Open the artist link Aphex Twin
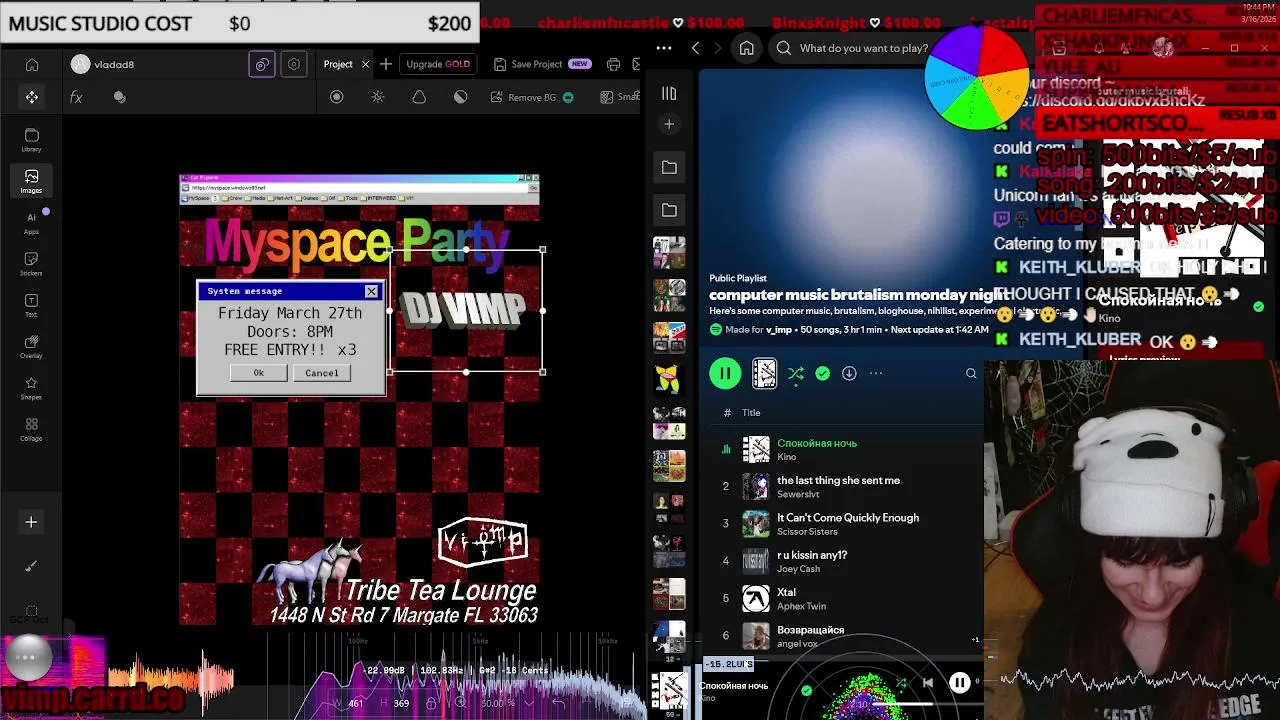 click(801, 606)
